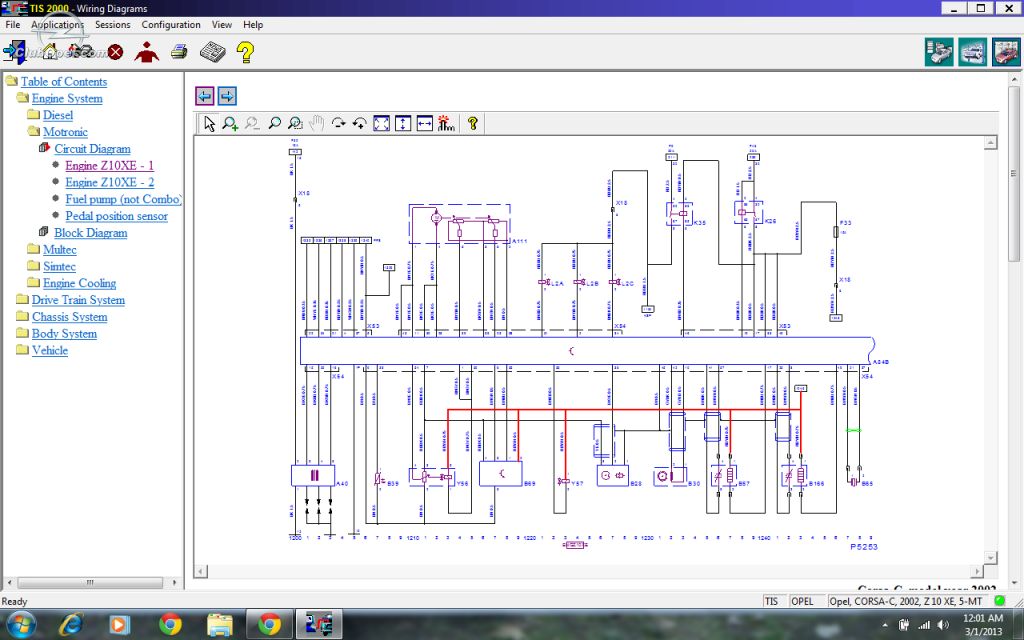Screen dimensions: 1024x640
Task: Rotate the diagram clockwise
Action: pos(338,123)
